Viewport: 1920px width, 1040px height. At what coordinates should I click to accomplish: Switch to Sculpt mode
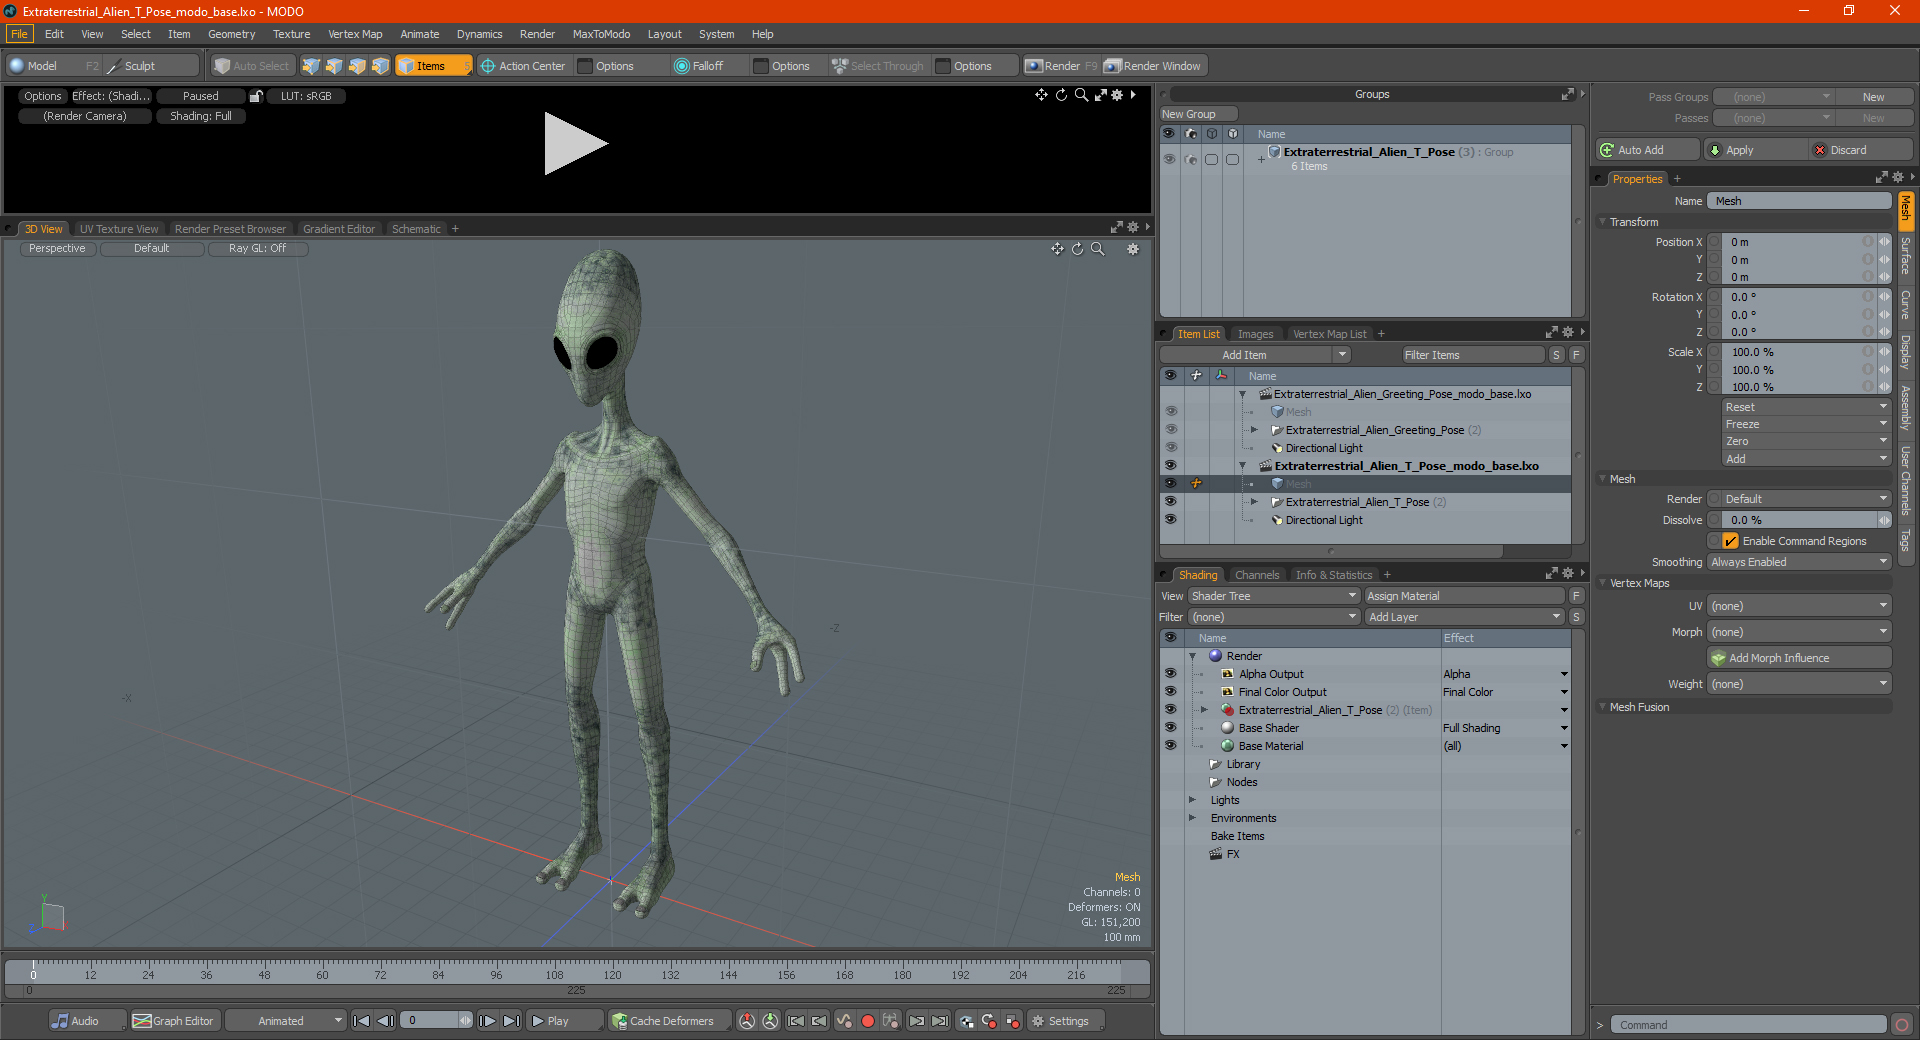pyautogui.click(x=151, y=66)
